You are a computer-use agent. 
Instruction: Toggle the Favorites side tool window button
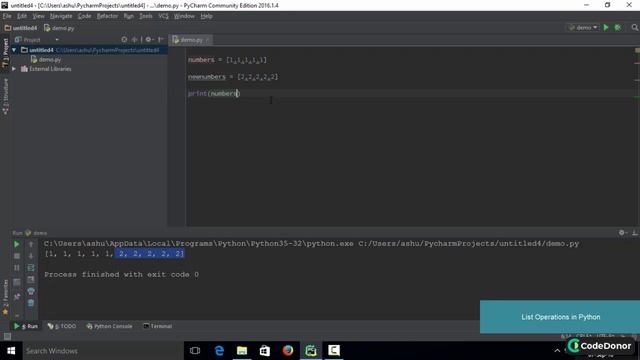pyautogui.click(x=5, y=297)
